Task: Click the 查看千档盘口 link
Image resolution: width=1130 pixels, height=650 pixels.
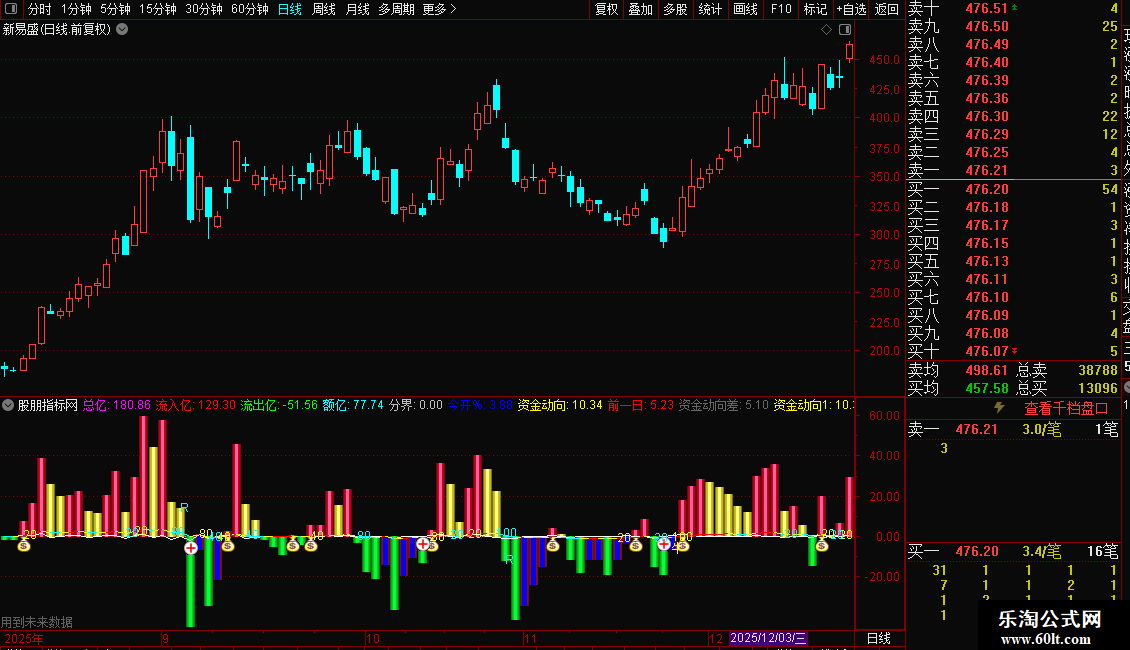Action: tap(1066, 408)
